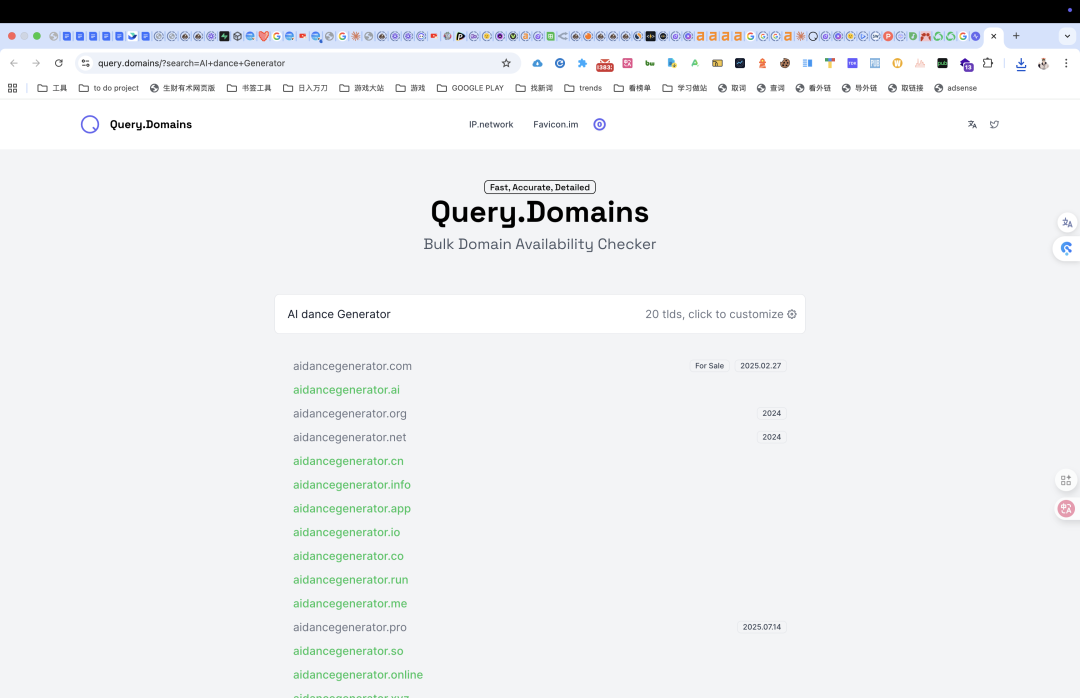Click the Query.Domains header brand text

point(151,125)
